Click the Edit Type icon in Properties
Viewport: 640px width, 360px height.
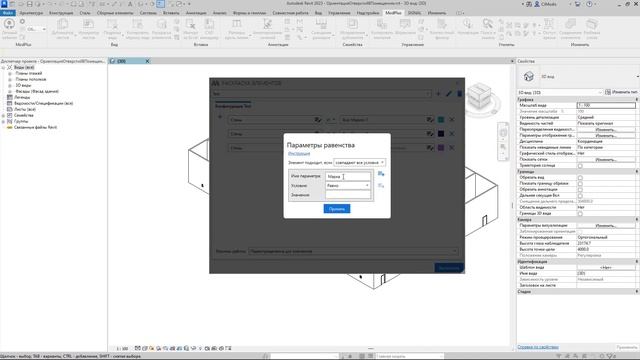click(608, 92)
